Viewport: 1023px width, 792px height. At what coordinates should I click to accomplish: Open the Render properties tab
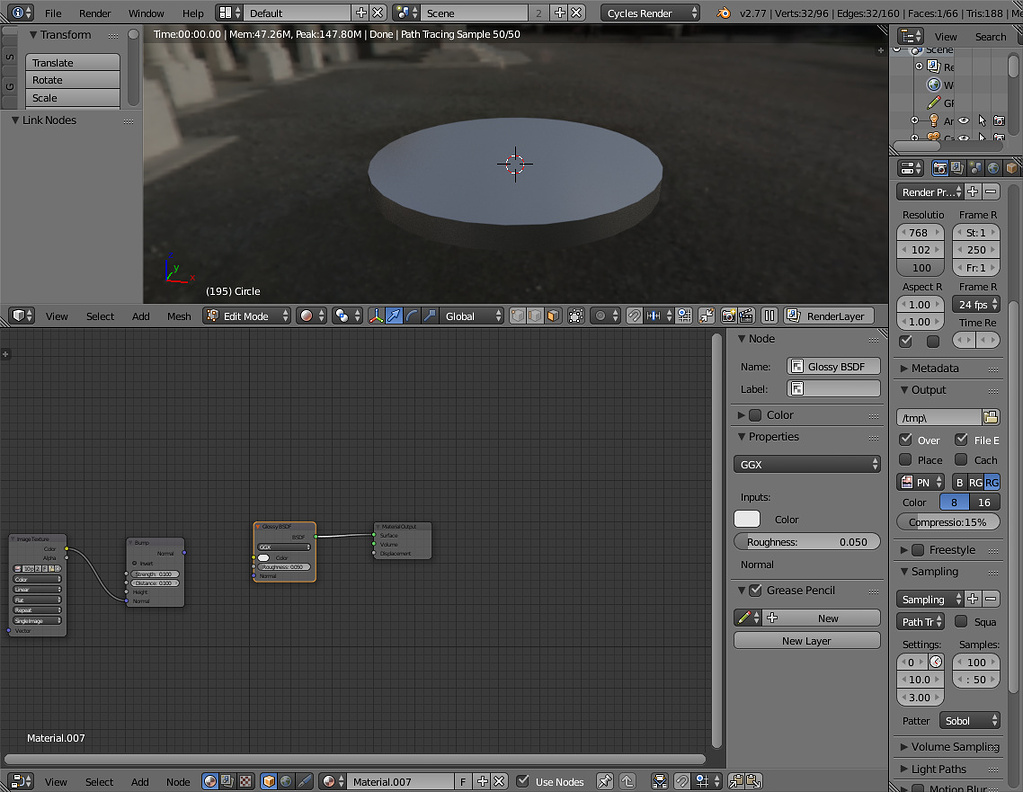pyautogui.click(x=939, y=168)
